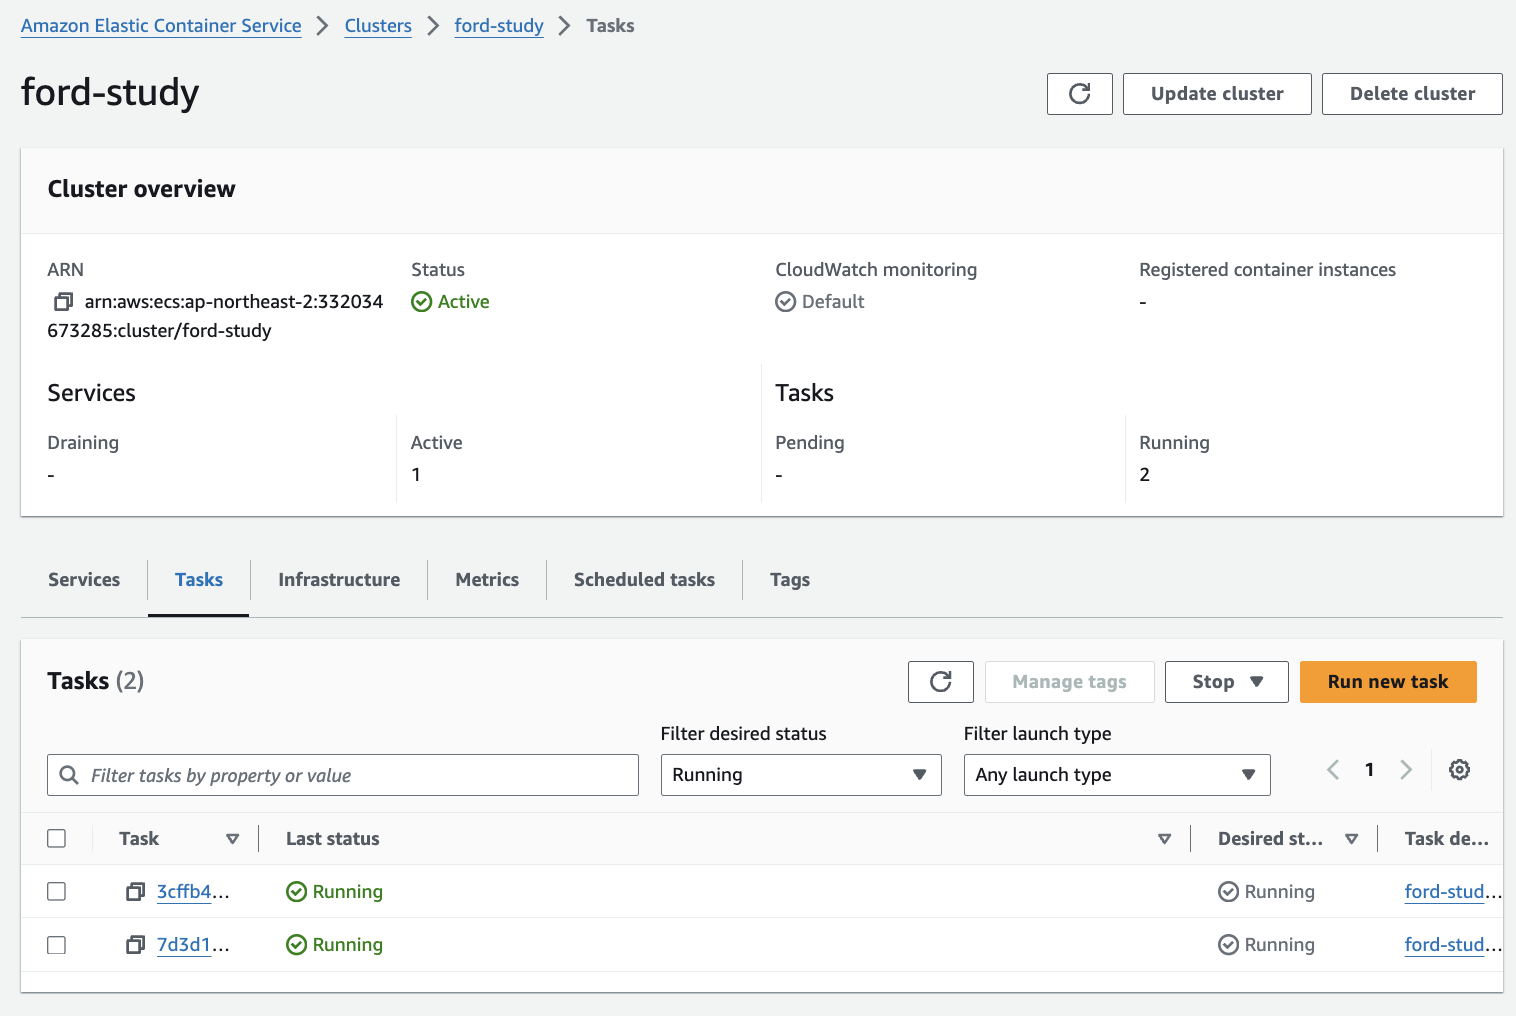Screen dimensions: 1516x1016
Task: Sort by the Last status column arrow
Action: coord(1164,839)
